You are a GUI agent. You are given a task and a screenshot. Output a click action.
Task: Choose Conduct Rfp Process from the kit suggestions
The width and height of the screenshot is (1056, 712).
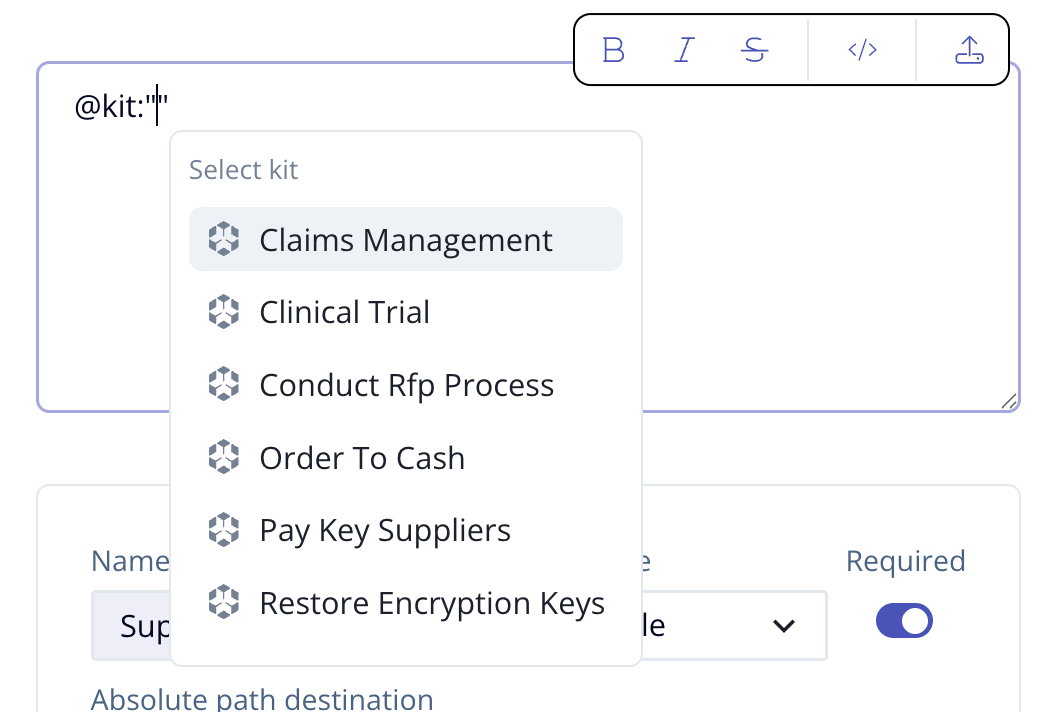pyautogui.click(x=406, y=385)
